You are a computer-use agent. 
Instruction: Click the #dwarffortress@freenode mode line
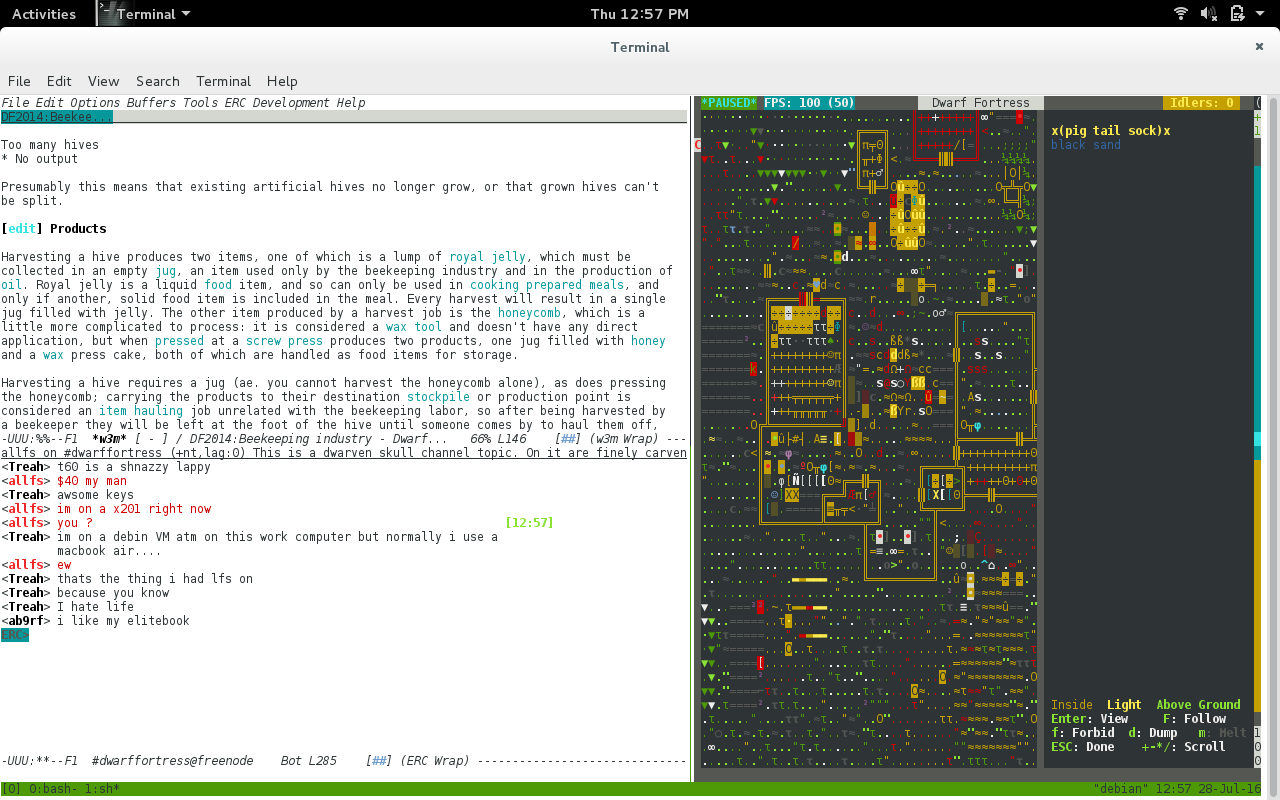(344, 761)
